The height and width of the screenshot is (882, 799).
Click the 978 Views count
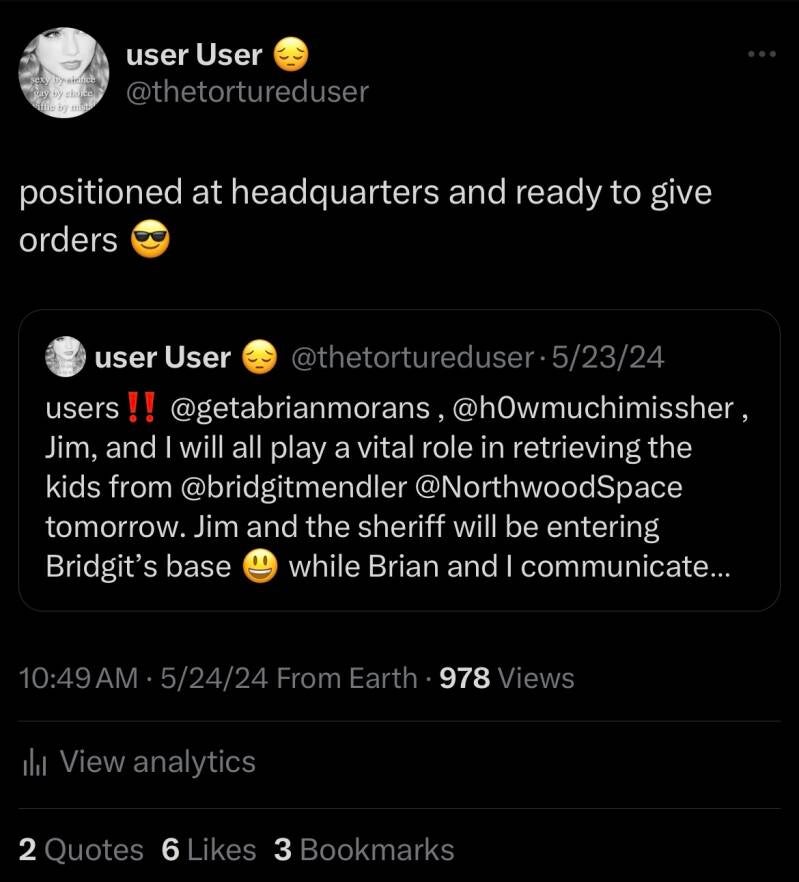click(x=507, y=678)
